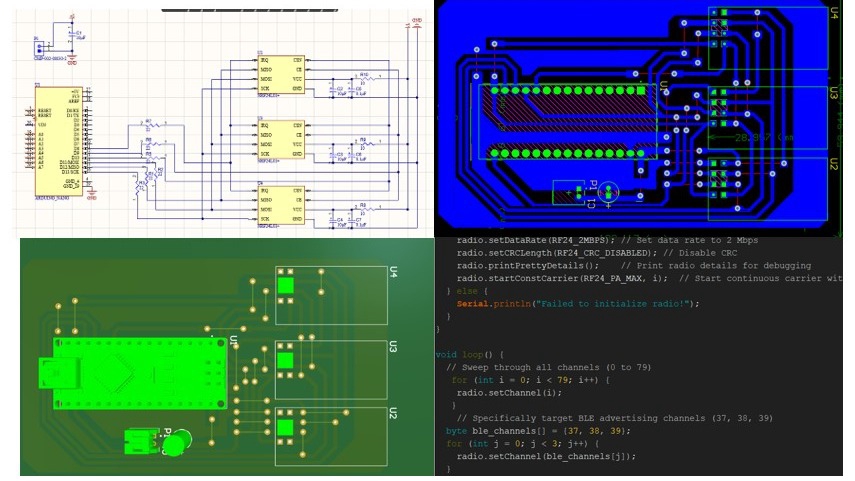Click the 'void loop()' line in the code
Image resolution: width=855 pixels, height=481 pixels.
pyautogui.click(x=471, y=355)
